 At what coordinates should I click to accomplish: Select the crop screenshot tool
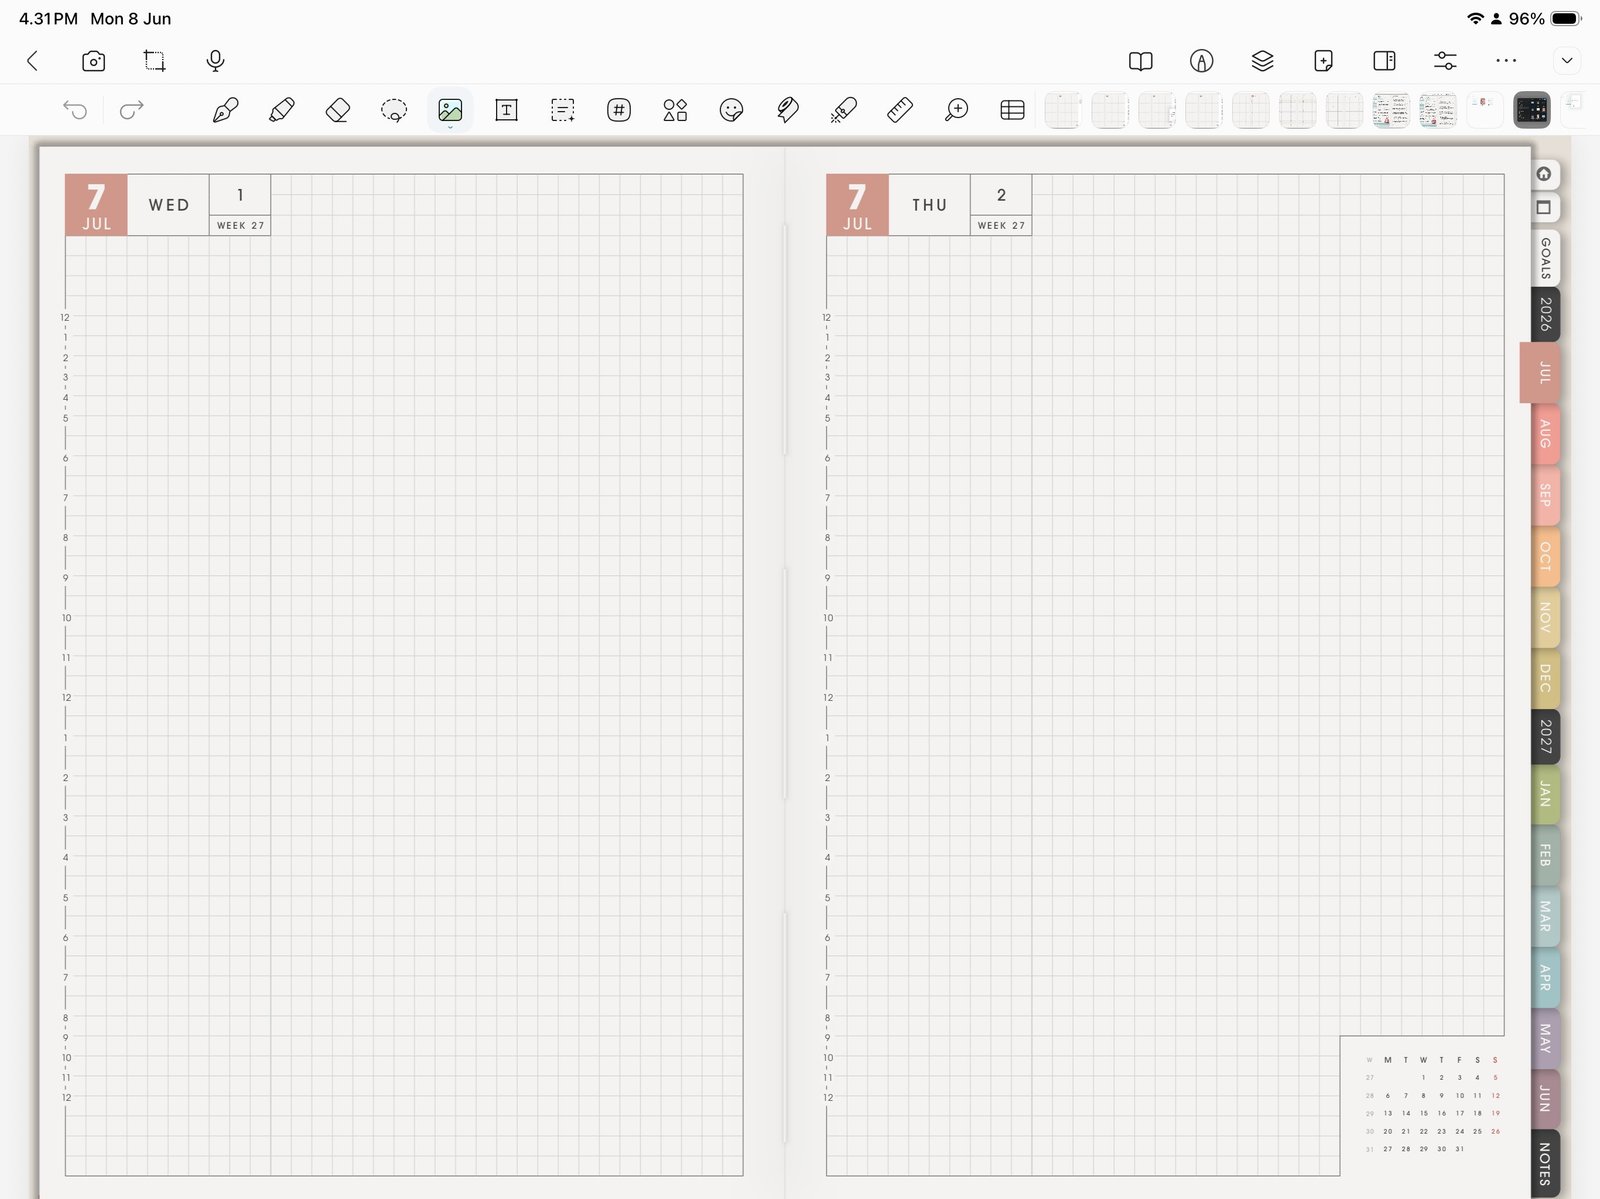click(x=154, y=61)
